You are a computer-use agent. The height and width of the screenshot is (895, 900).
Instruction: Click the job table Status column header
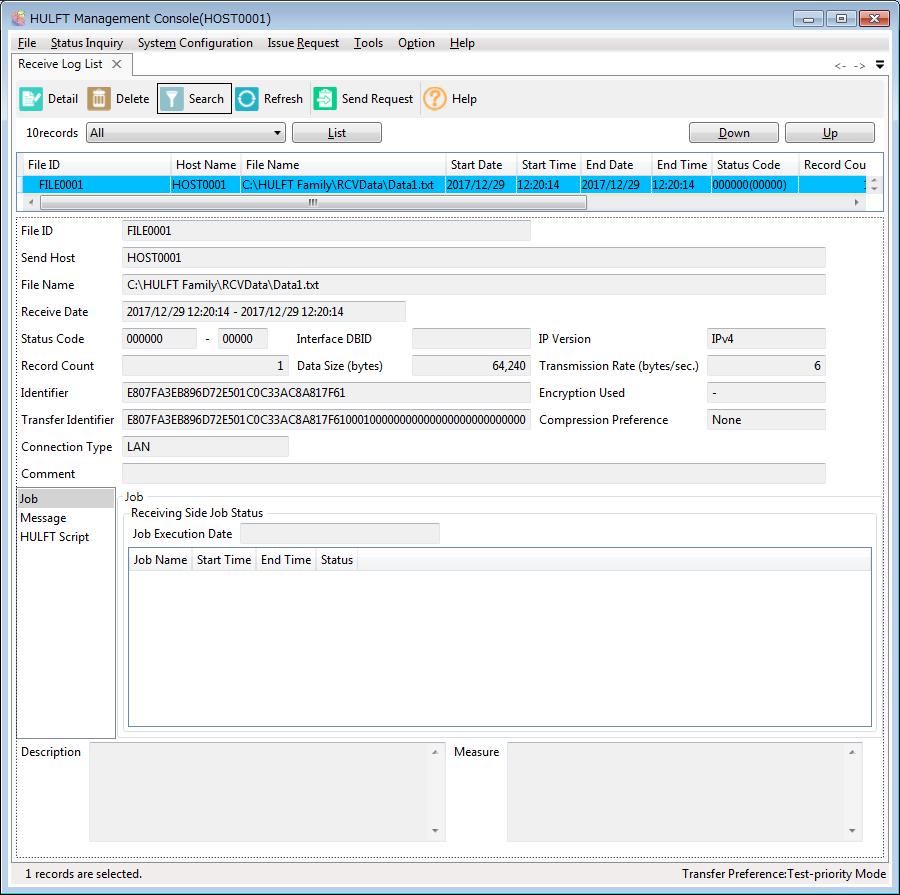click(x=336, y=560)
